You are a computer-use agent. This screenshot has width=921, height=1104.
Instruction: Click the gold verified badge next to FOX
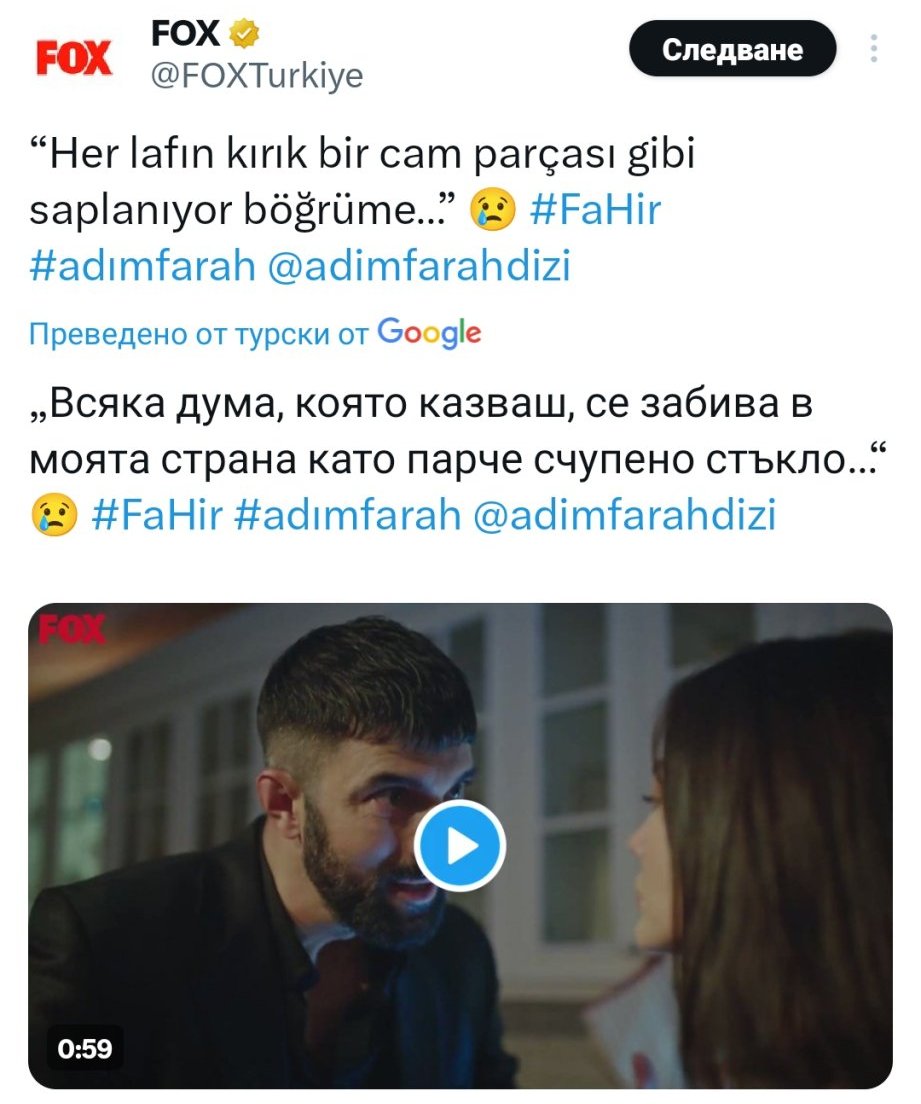coord(244,33)
